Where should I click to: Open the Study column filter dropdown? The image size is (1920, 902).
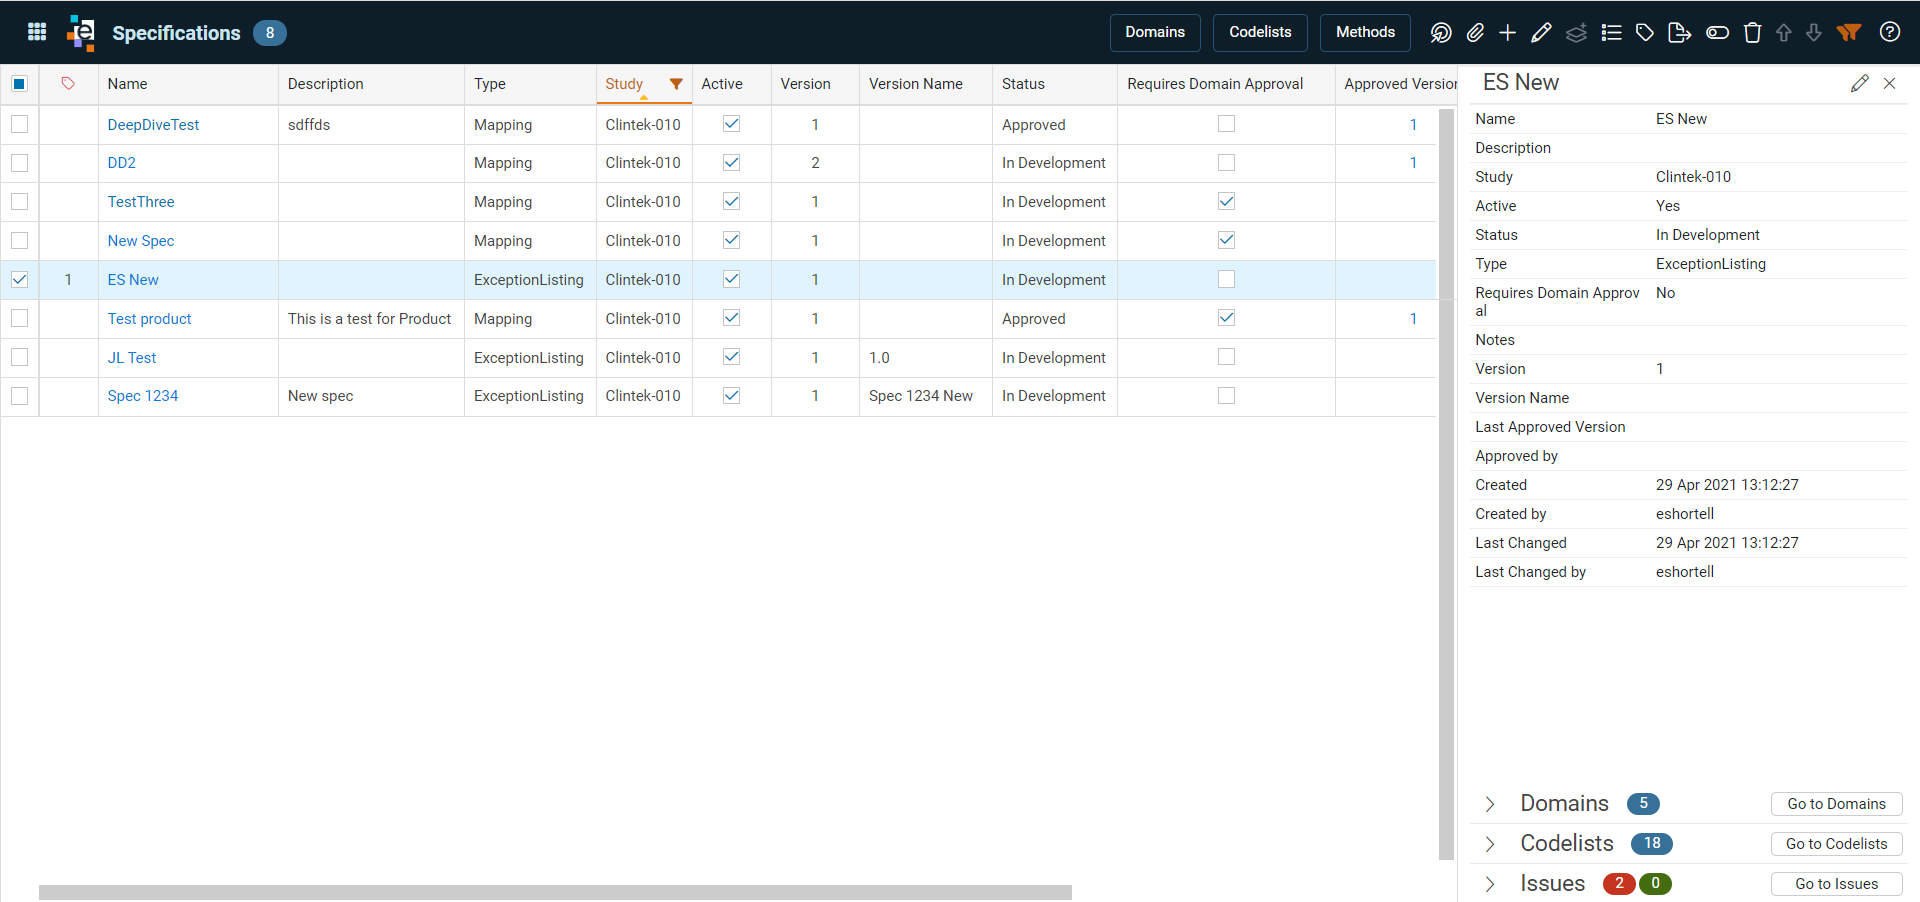[676, 84]
